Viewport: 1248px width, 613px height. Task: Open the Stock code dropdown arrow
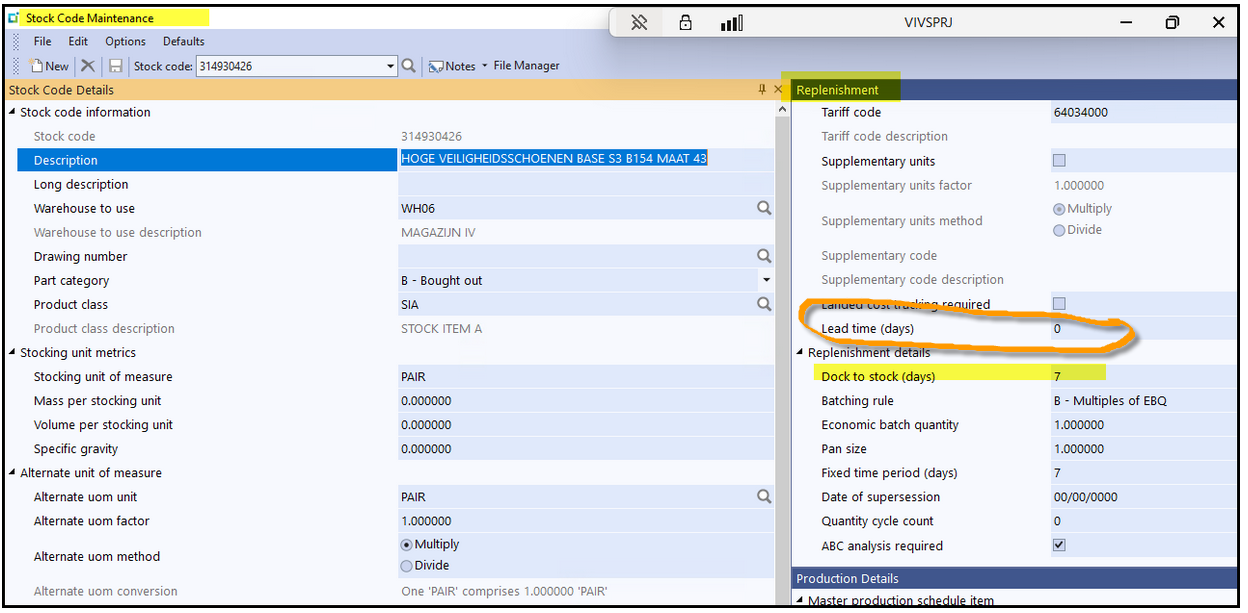click(391, 66)
